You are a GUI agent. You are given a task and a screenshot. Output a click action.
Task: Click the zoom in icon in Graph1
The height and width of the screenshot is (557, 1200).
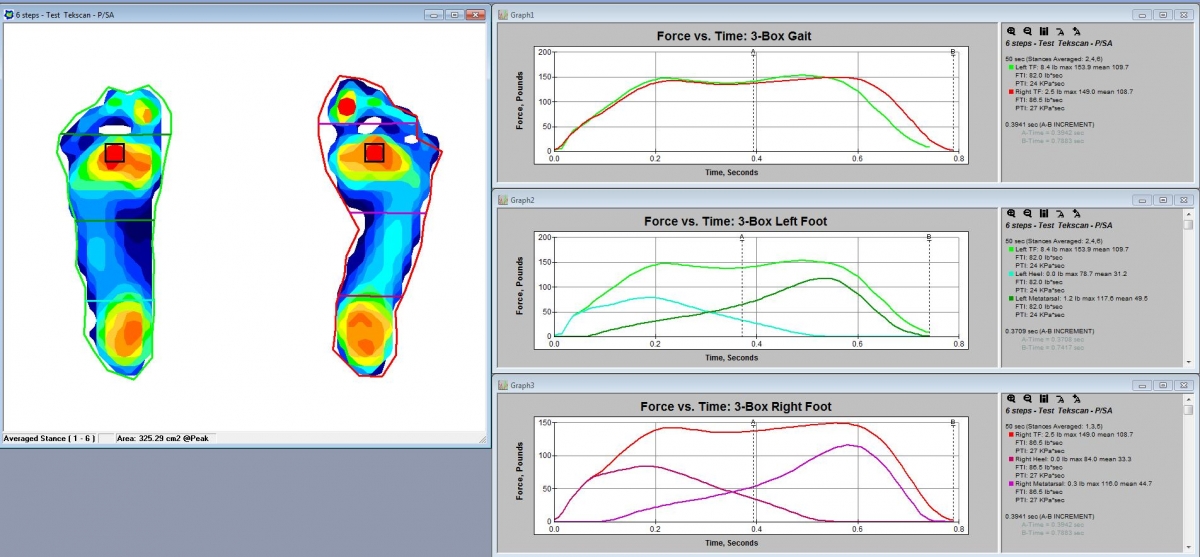(x=1011, y=31)
